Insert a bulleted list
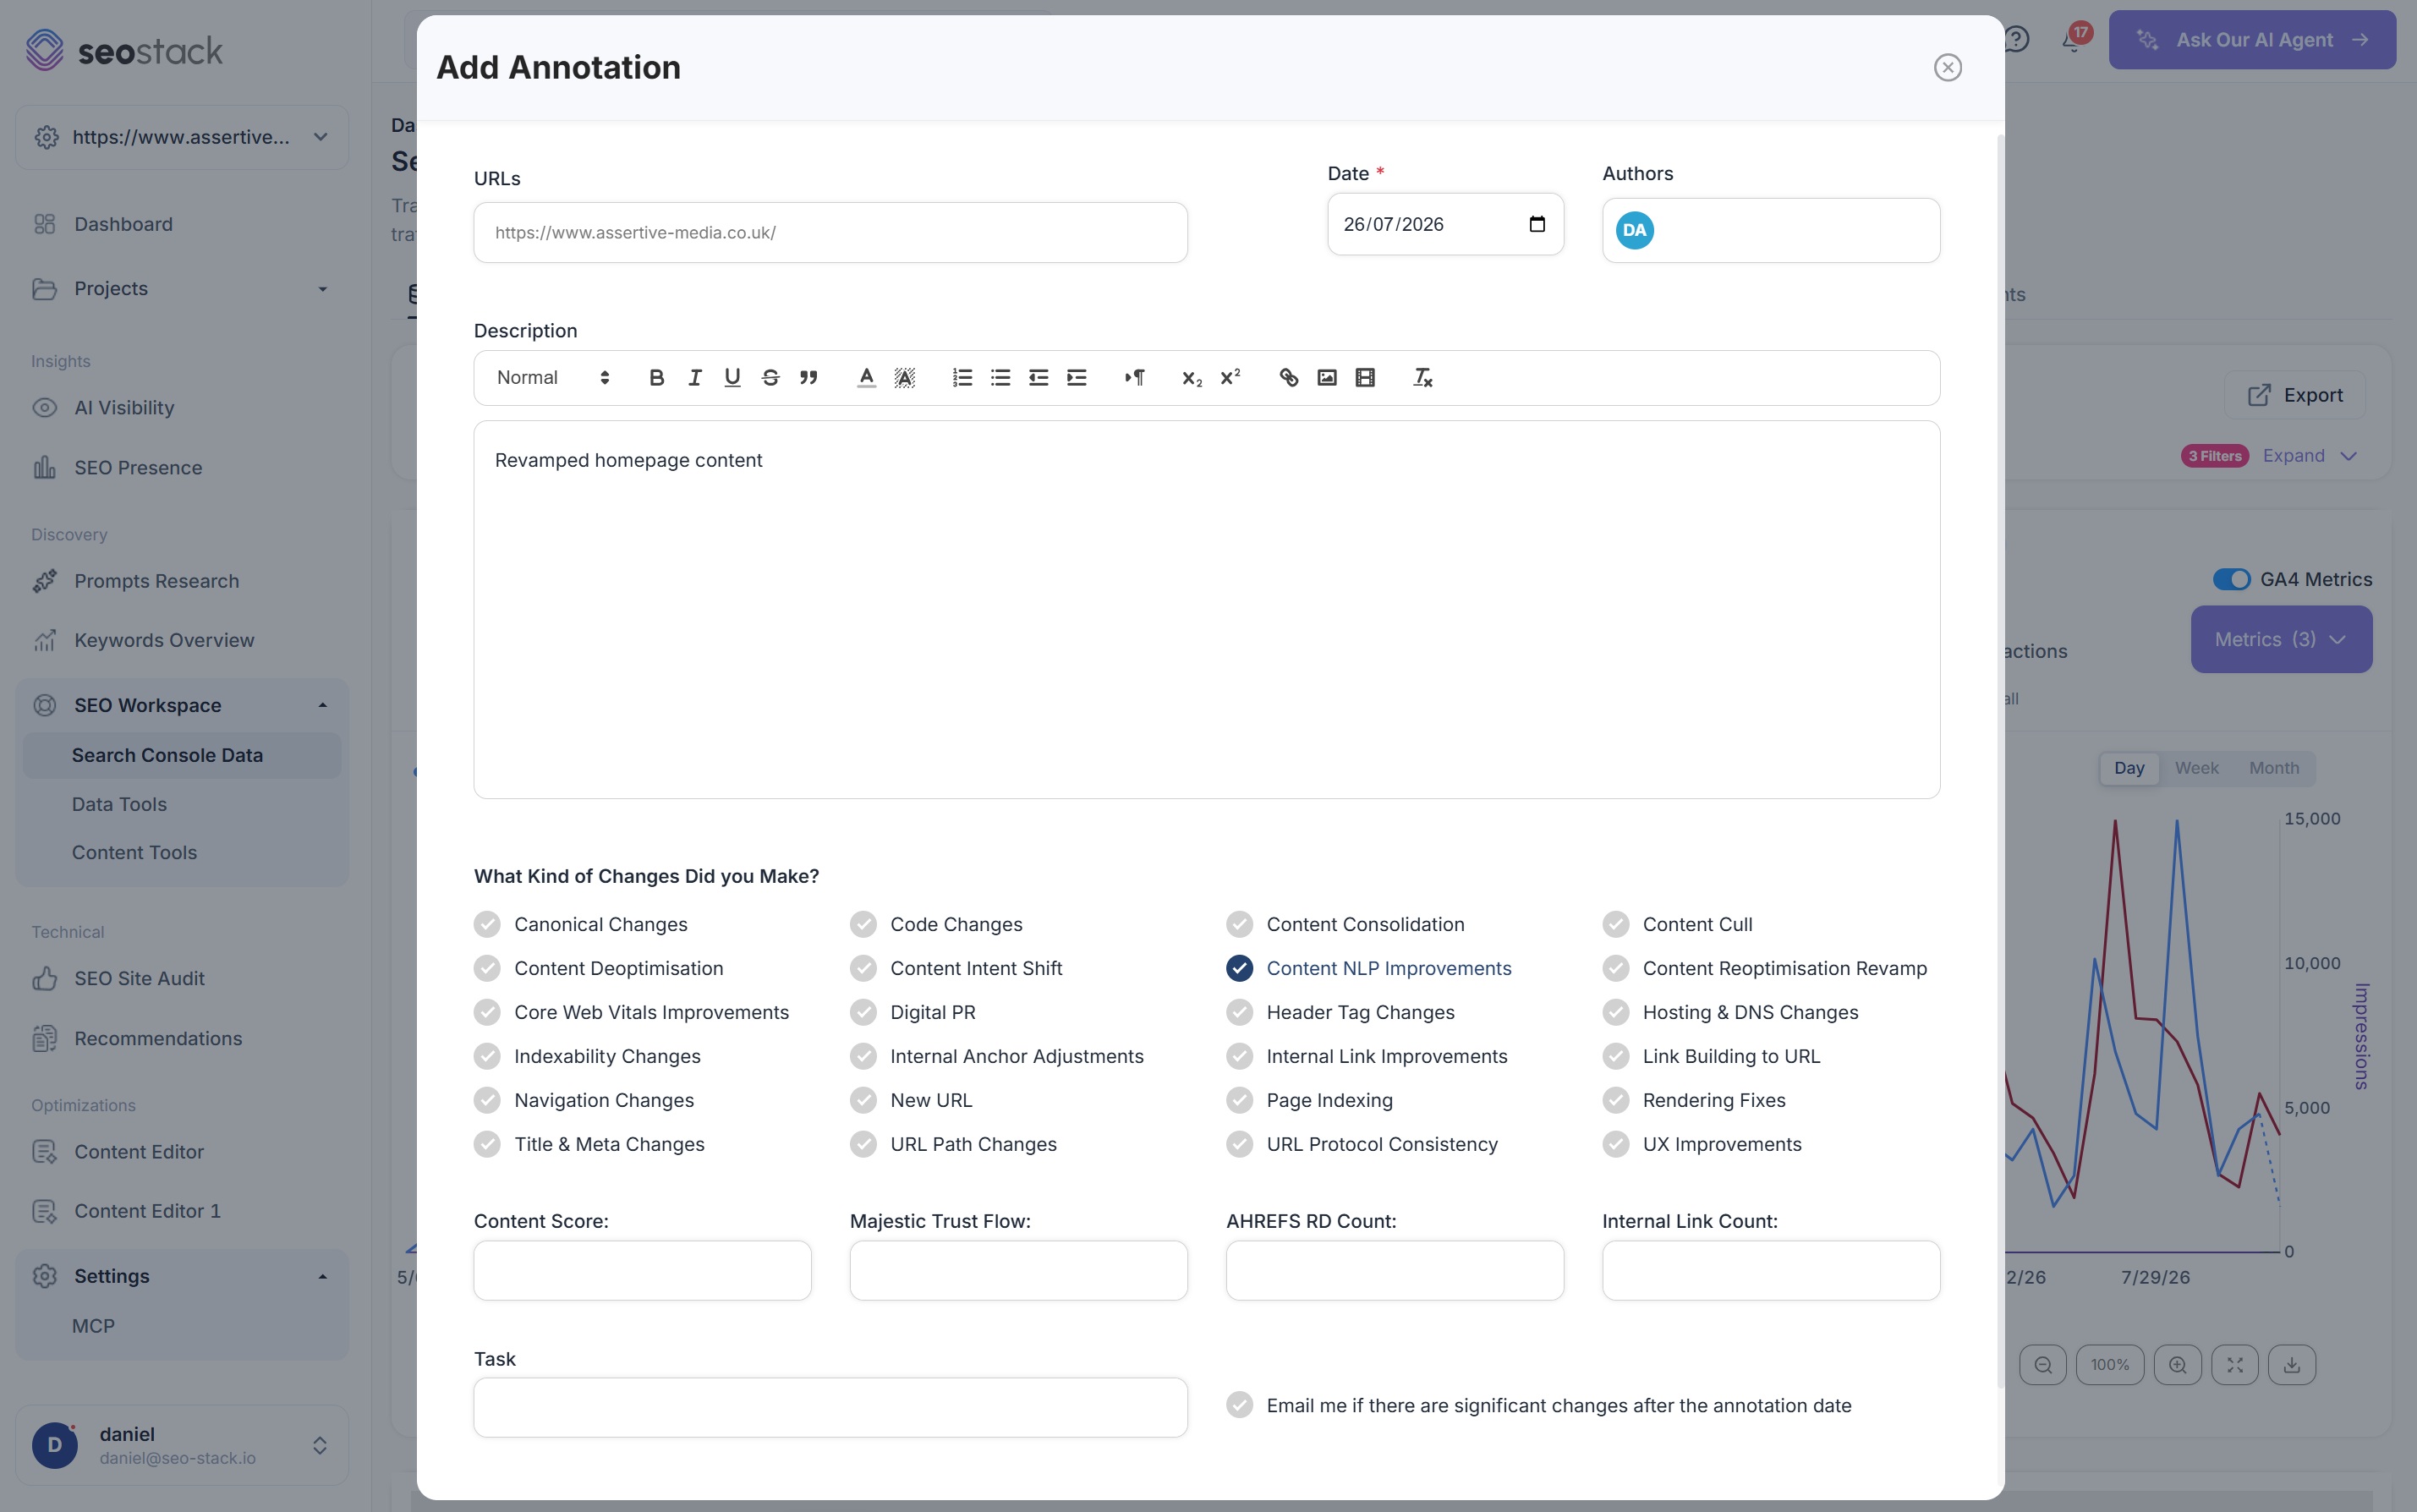This screenshot has width=2417, height=1512. (1000, 378)
